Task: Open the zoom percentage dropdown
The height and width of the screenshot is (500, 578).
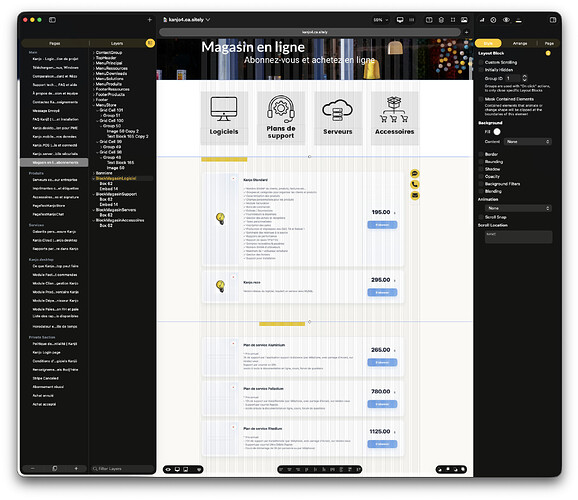Action: click(x=381, y=20)
